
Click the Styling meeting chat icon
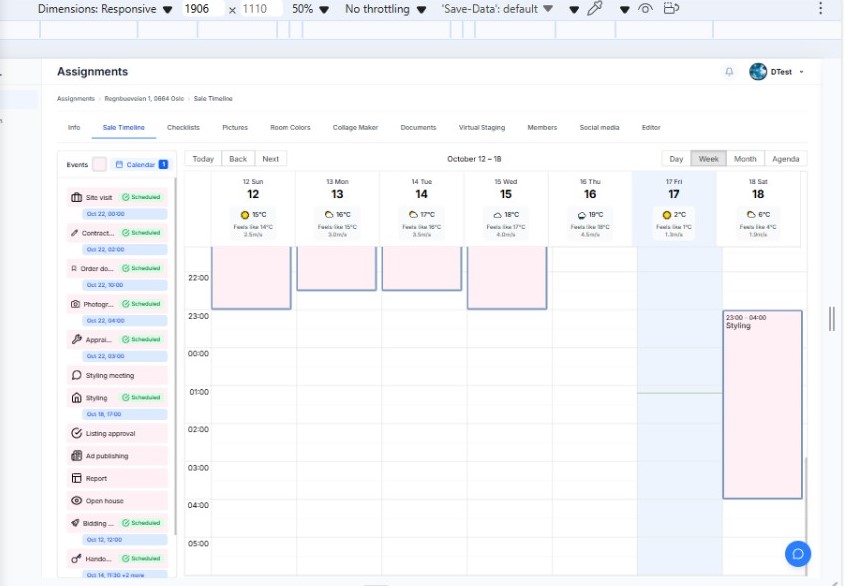(76, 375)
